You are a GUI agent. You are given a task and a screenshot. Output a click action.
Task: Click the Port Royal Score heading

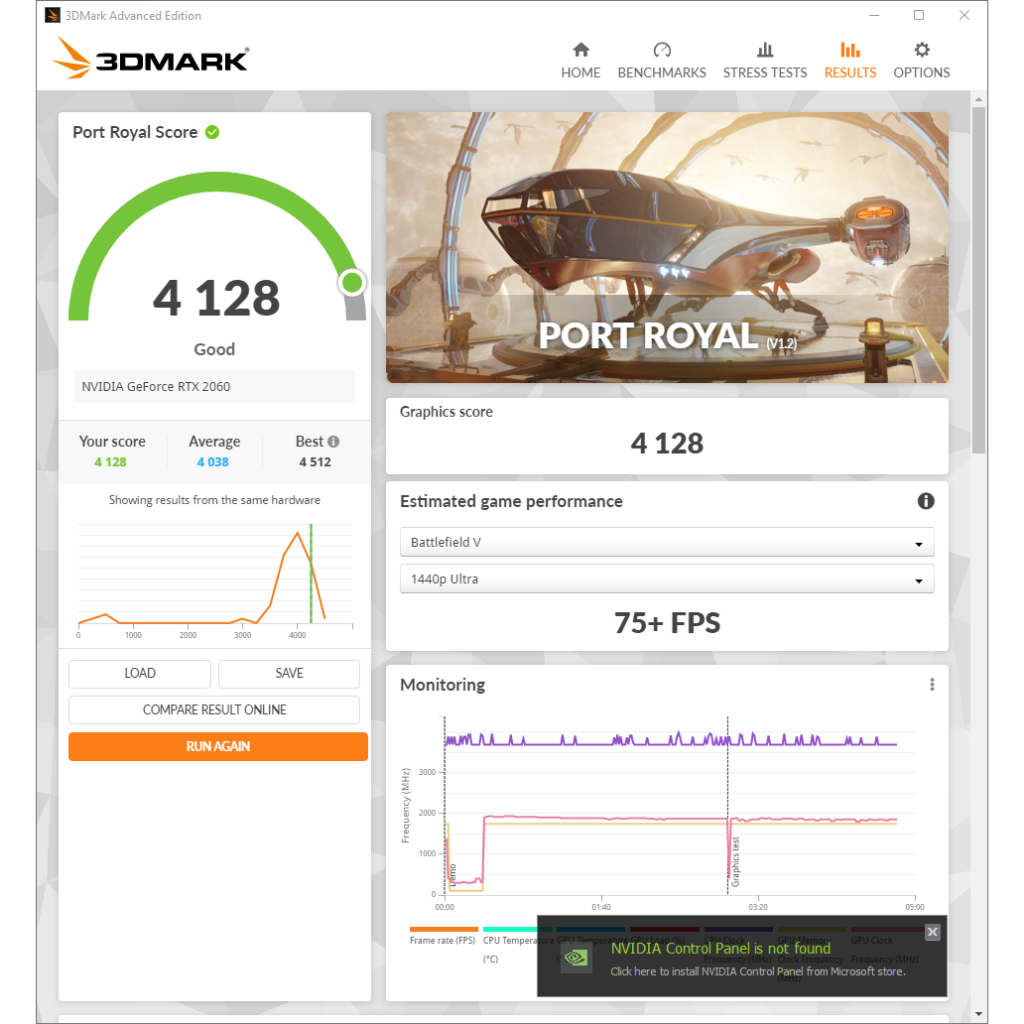pos(135,132)
